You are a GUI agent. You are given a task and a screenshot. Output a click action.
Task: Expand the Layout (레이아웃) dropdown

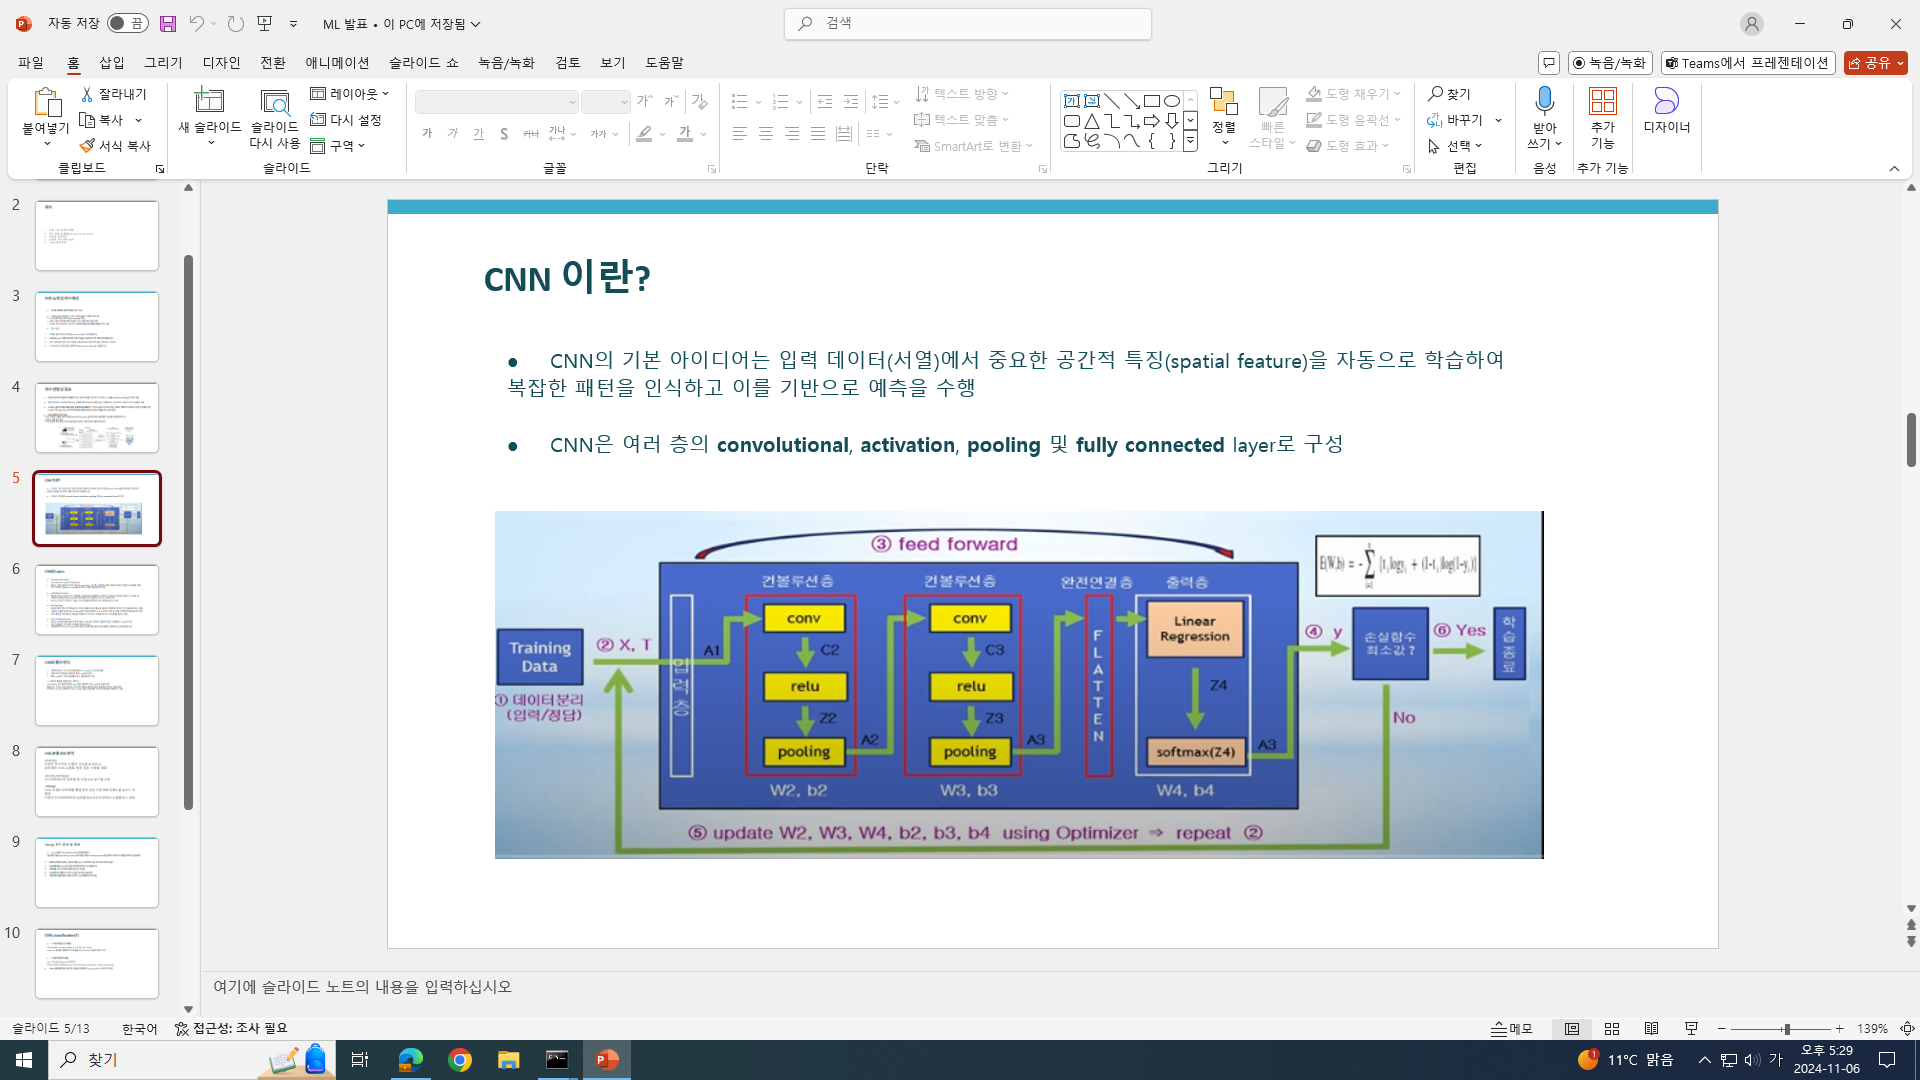[350, 94]
